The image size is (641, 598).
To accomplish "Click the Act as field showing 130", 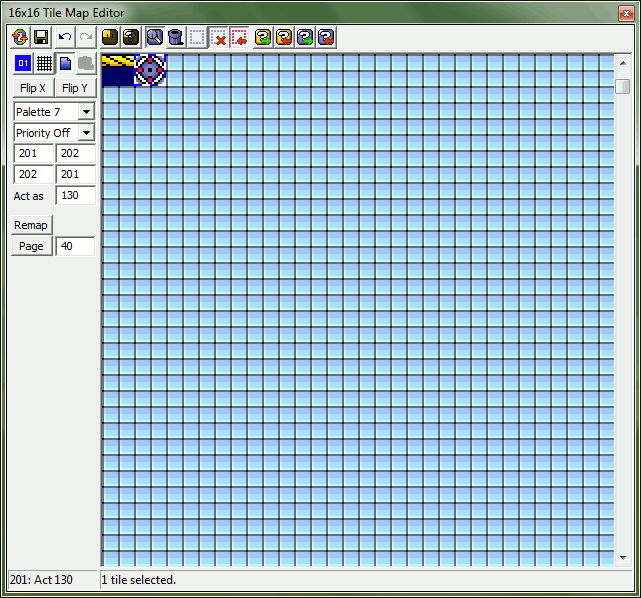I will coord(76,195).
